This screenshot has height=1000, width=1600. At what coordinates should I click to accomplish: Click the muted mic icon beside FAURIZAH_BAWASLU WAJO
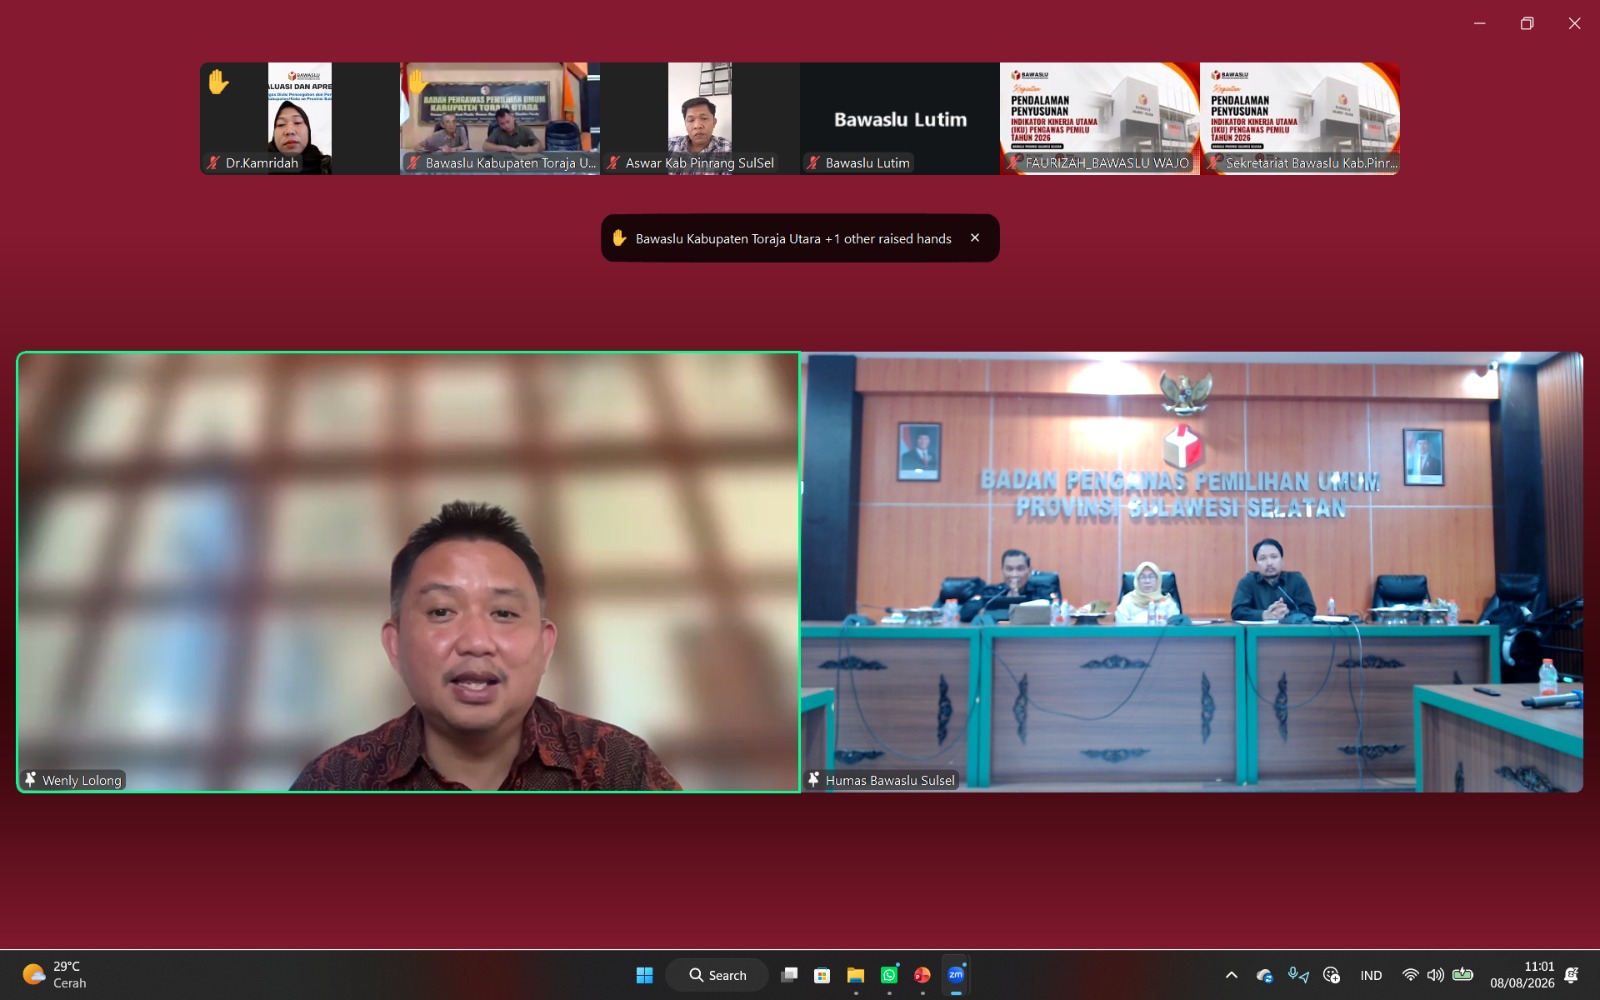click(x=1013, y=163)
